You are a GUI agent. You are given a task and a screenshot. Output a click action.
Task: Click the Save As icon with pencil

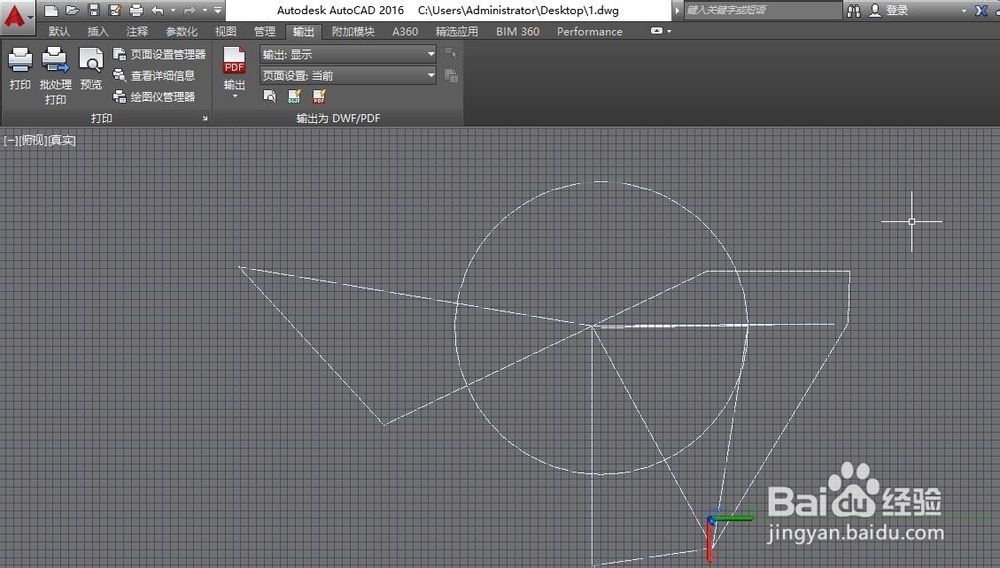click(x=115, y=10)
